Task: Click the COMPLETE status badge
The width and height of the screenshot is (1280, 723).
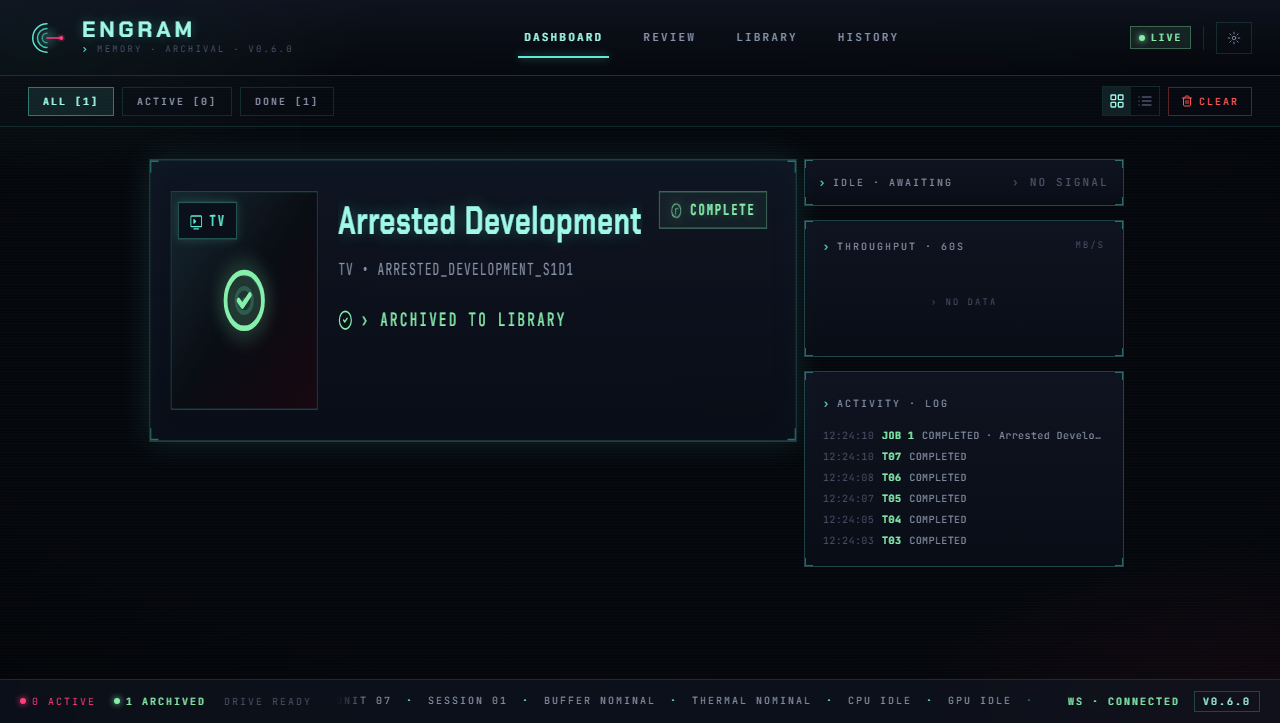Action: pos(713,210)
